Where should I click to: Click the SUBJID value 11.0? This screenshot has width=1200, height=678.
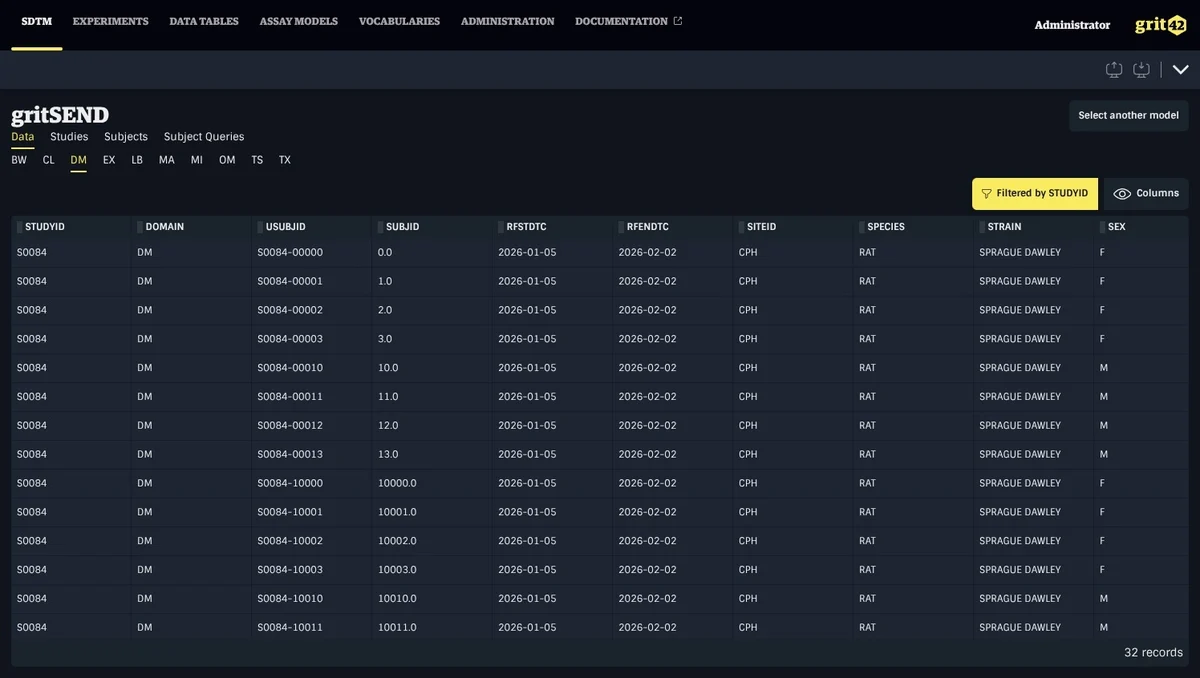coord(388,397)
